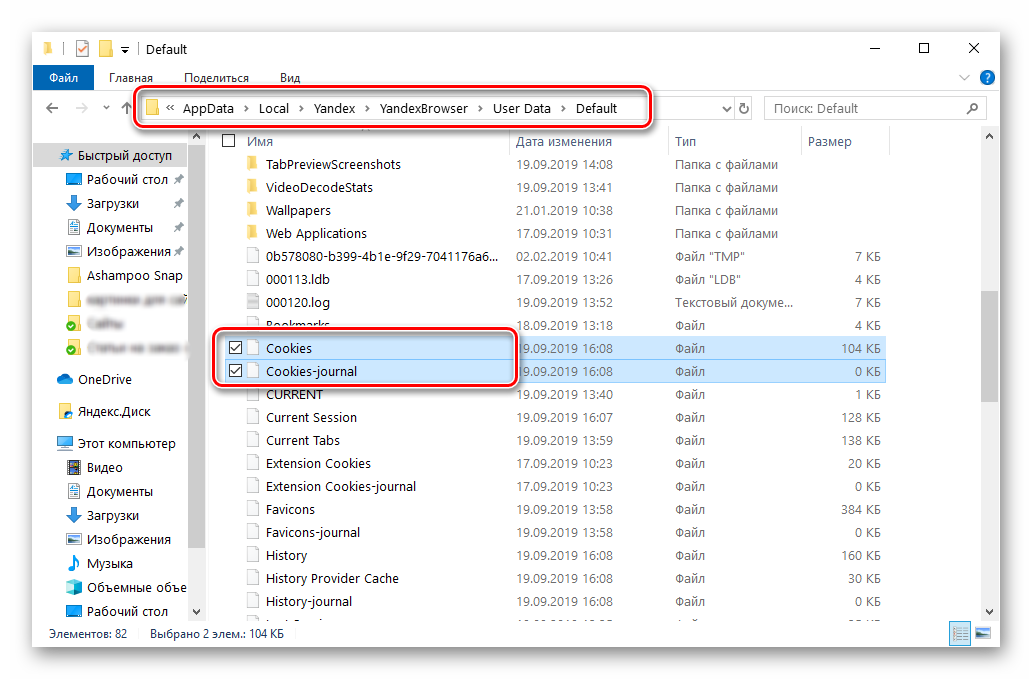Expand the chevron after YandexBrowser in path

click(x=480, y=109)
